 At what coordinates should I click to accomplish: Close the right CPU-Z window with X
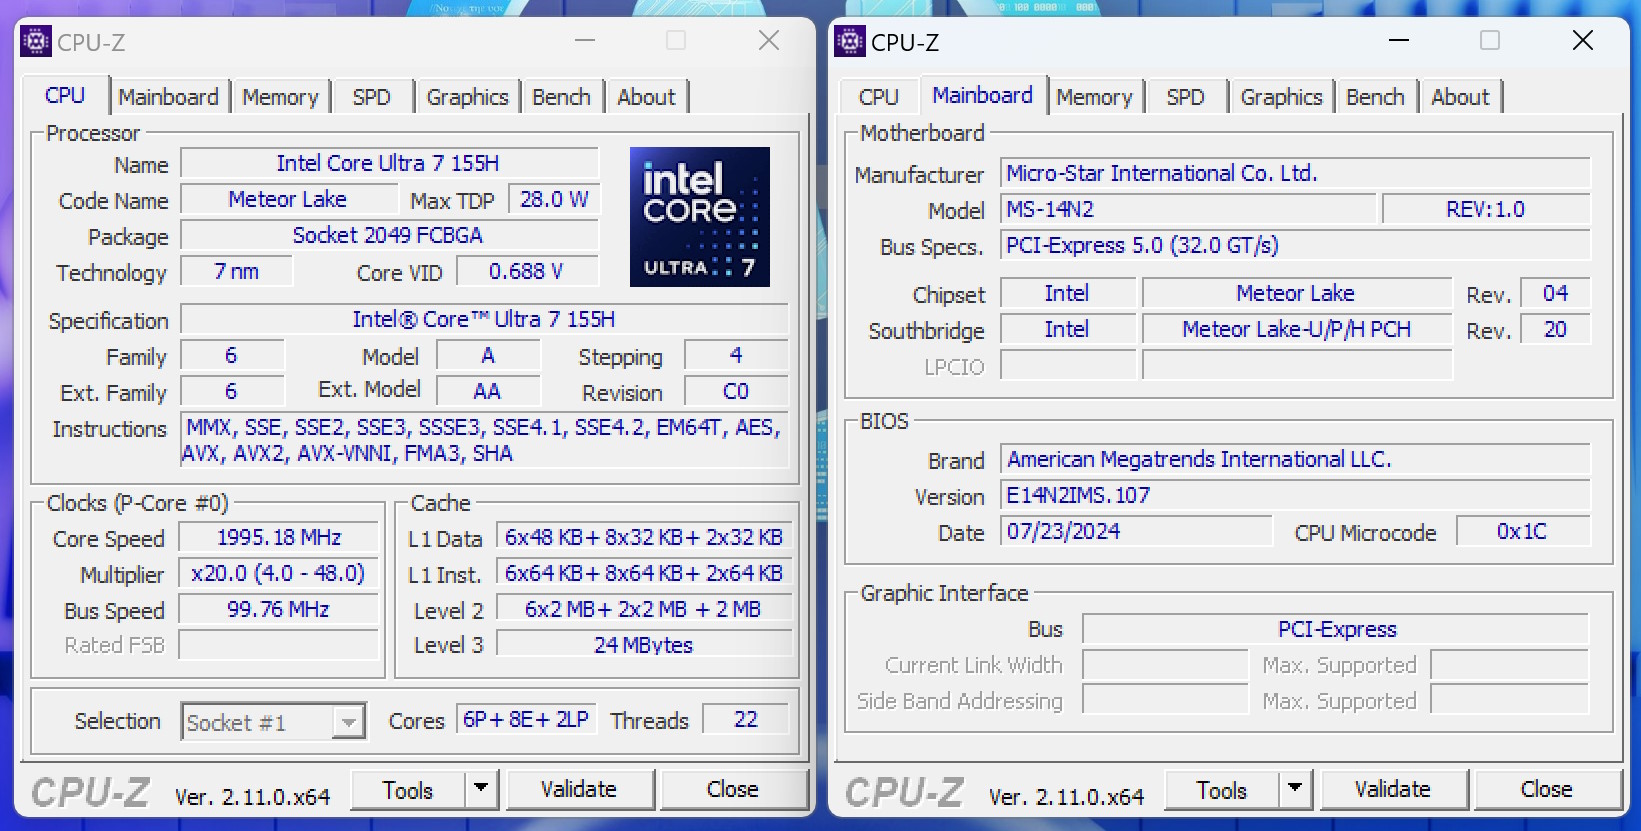(x=1583, y=41)
